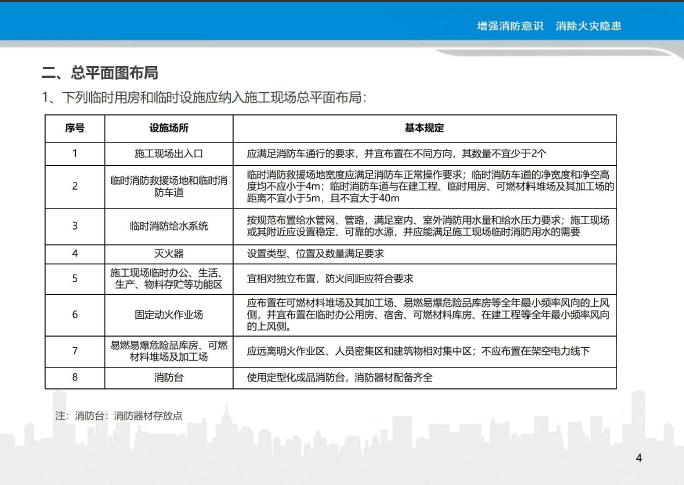
Task: Click the rule text 设置类型、位置及数量满足要求
Action: tap(315, 253)
